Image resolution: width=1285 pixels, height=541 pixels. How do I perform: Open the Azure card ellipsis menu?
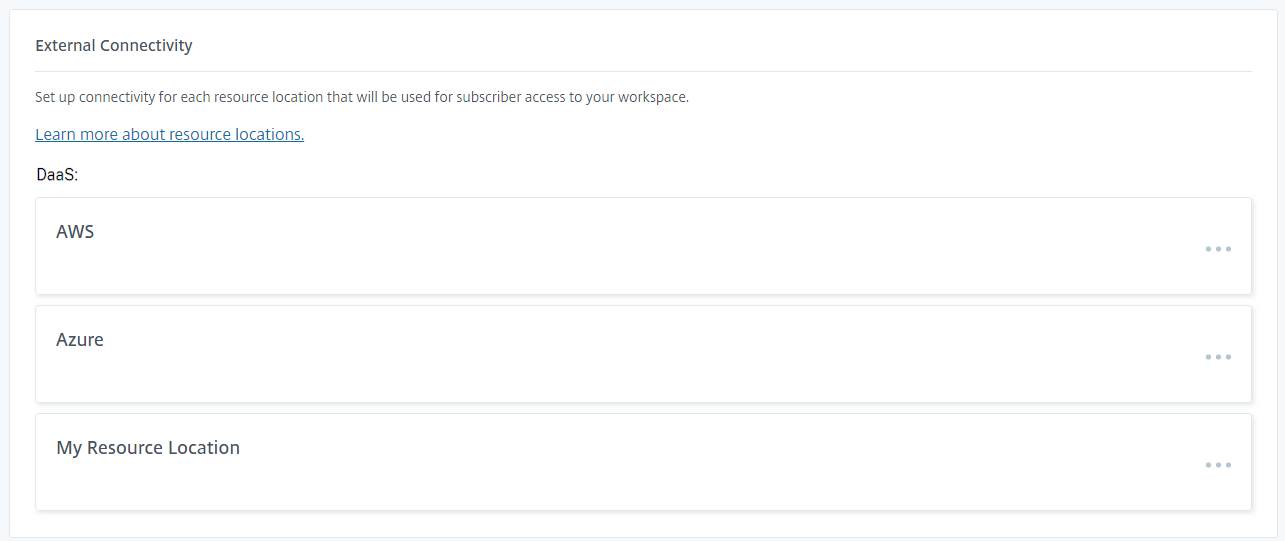(1218, 357)
